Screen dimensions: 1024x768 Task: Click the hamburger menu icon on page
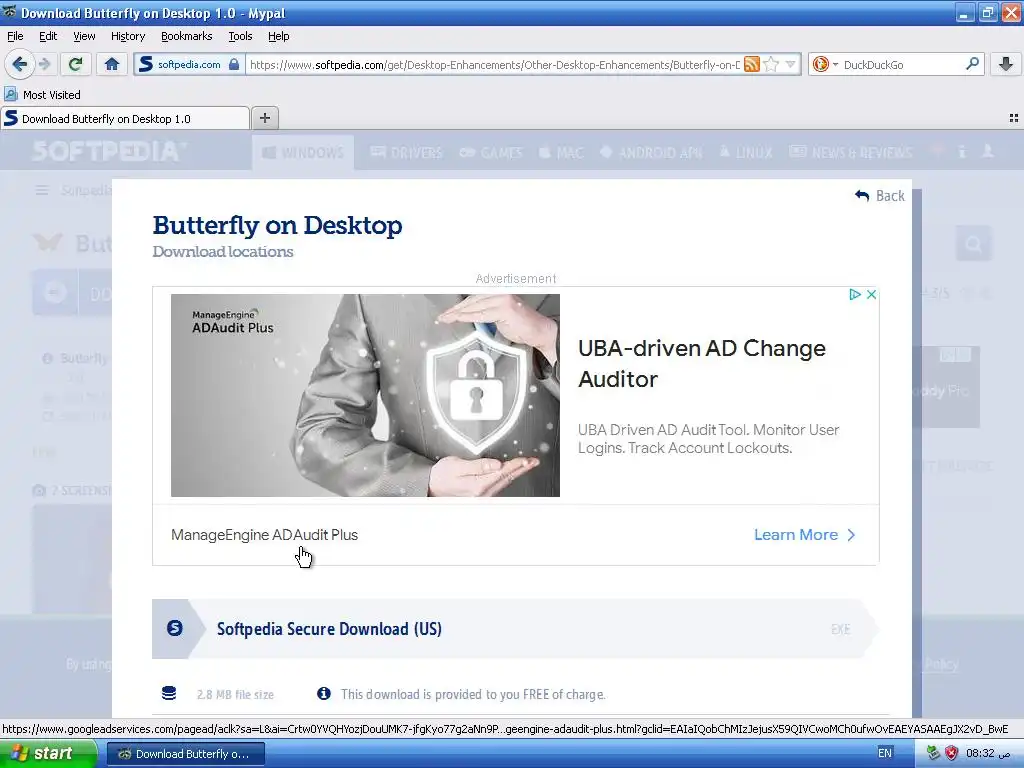point(42,190)
